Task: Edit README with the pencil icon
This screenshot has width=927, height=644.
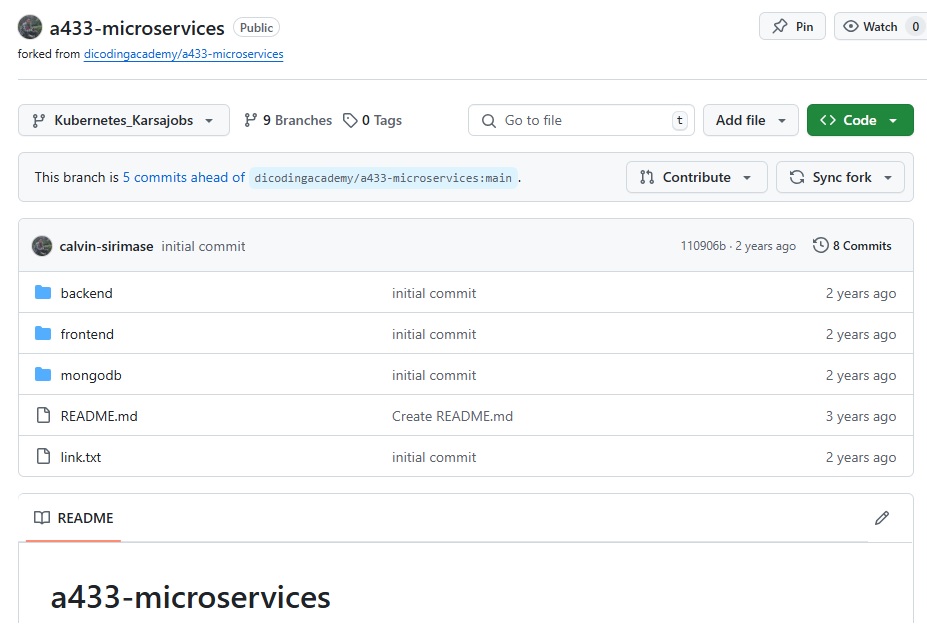Action: (881, 518)
